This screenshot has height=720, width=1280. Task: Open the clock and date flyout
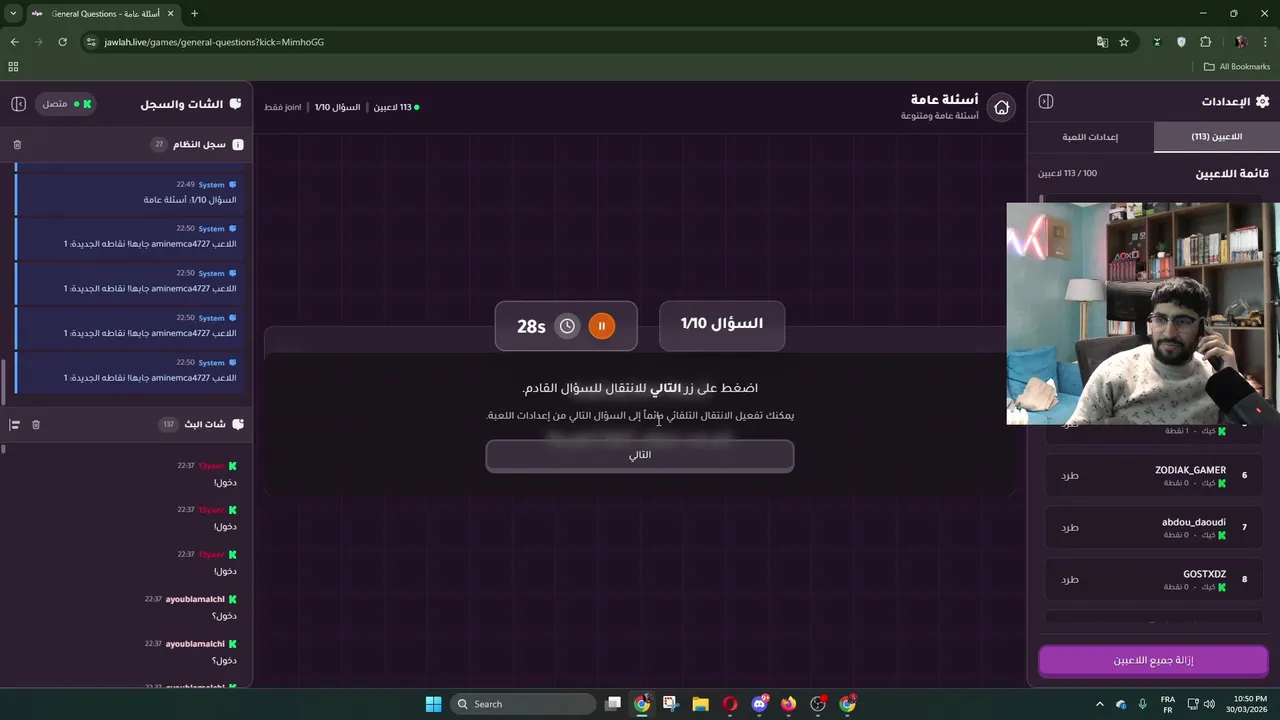(1247, 704)
